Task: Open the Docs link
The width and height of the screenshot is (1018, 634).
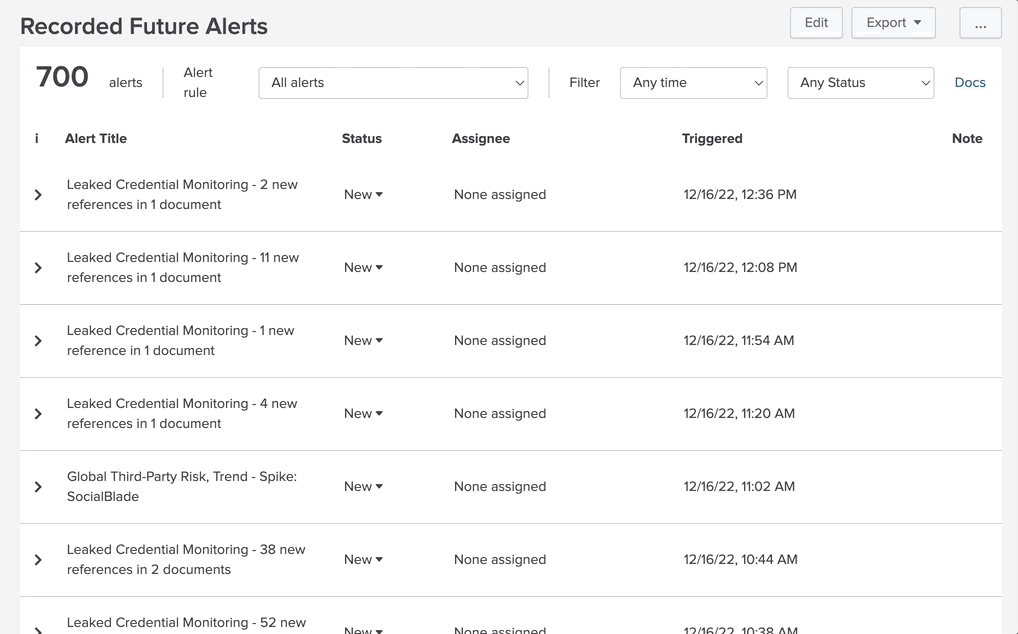Action: point(970,83)
